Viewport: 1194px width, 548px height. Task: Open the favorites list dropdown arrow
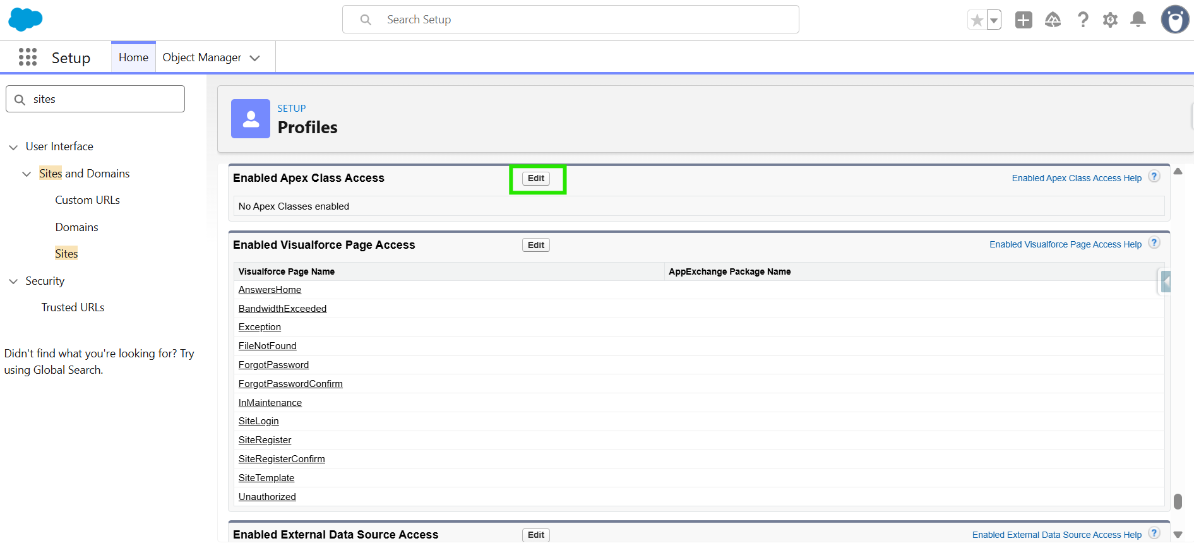coord(994,20)
